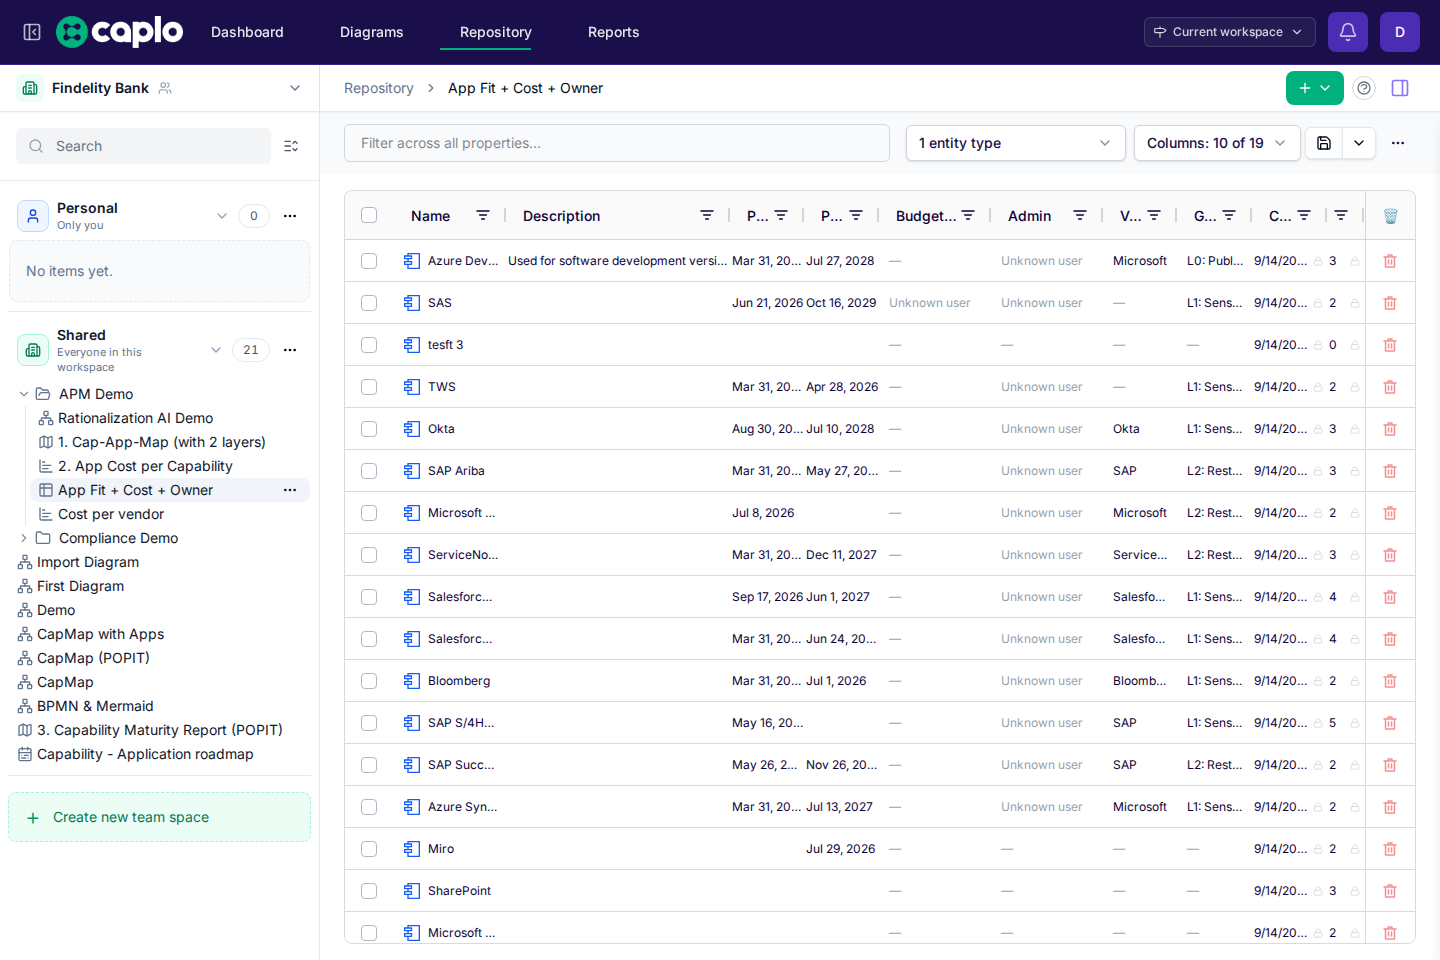Check the TWS row checkbox
1440x960 pixels.
pyautogui.click(x=369, y=387)
